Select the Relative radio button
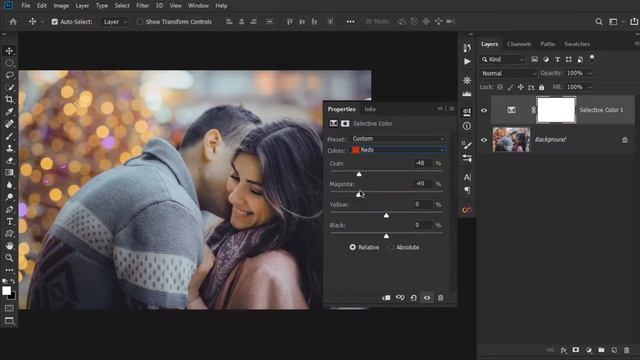Viewport: 640px width, 360px height. click(x=353, y=247)
